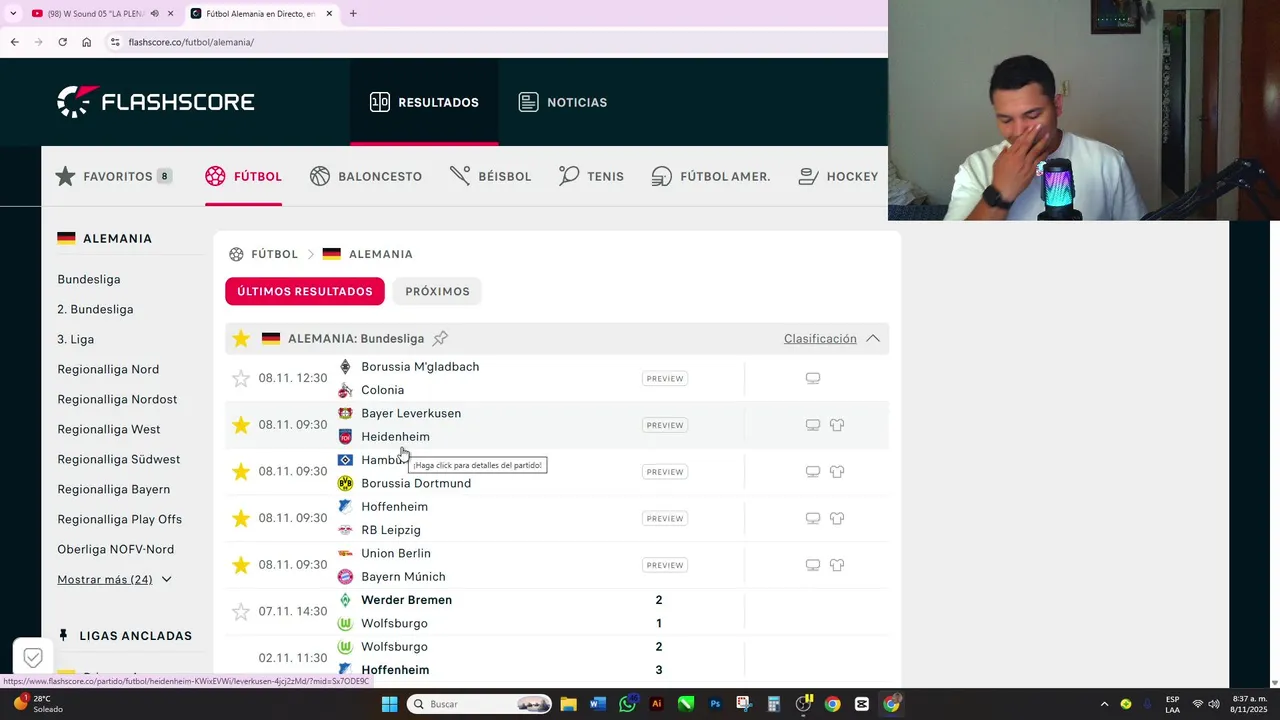Screen dimensions: 1280x720
Task: Click TV icon for Union Berlin vs Bayern
Action: click(813, 565)
